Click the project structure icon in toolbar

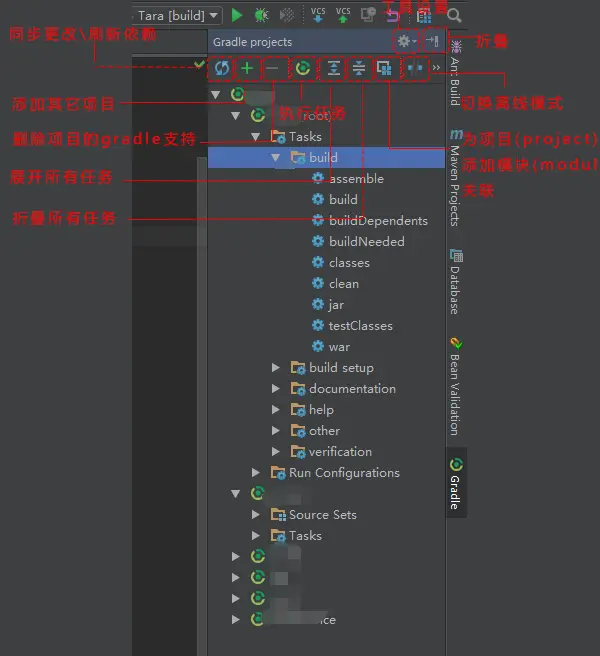coord(424,16)
